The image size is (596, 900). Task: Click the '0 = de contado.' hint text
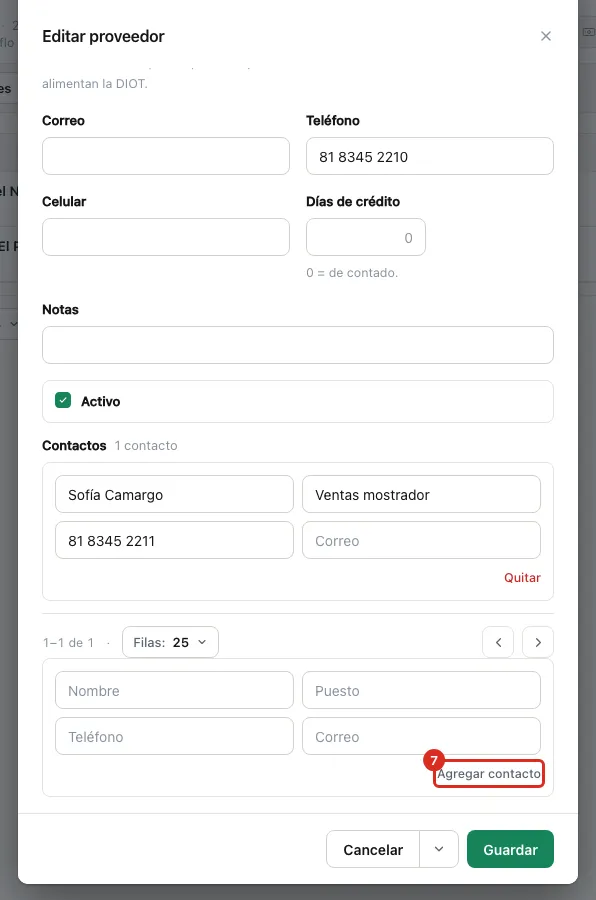[352, 273]
